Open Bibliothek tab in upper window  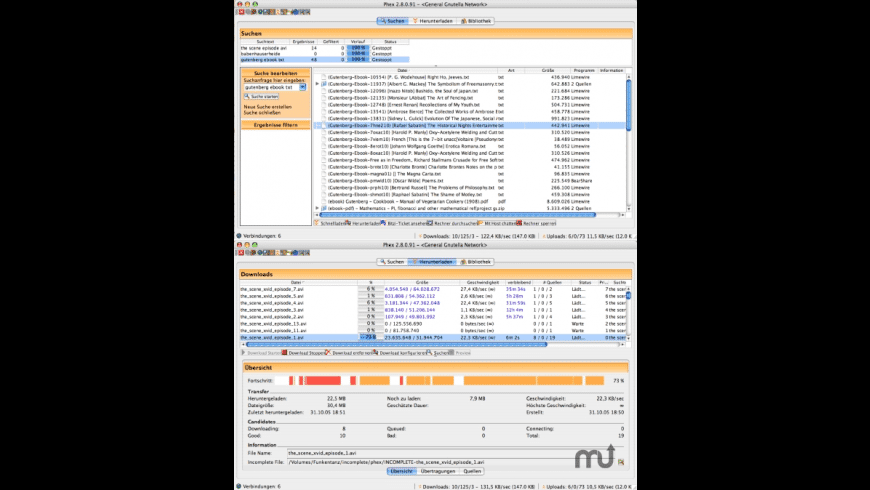click(476, 21)
